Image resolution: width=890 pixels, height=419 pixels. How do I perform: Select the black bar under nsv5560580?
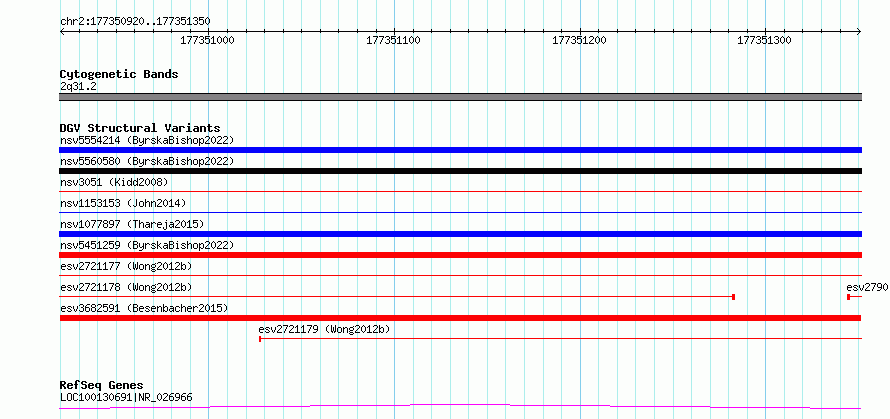pos(460,171)
